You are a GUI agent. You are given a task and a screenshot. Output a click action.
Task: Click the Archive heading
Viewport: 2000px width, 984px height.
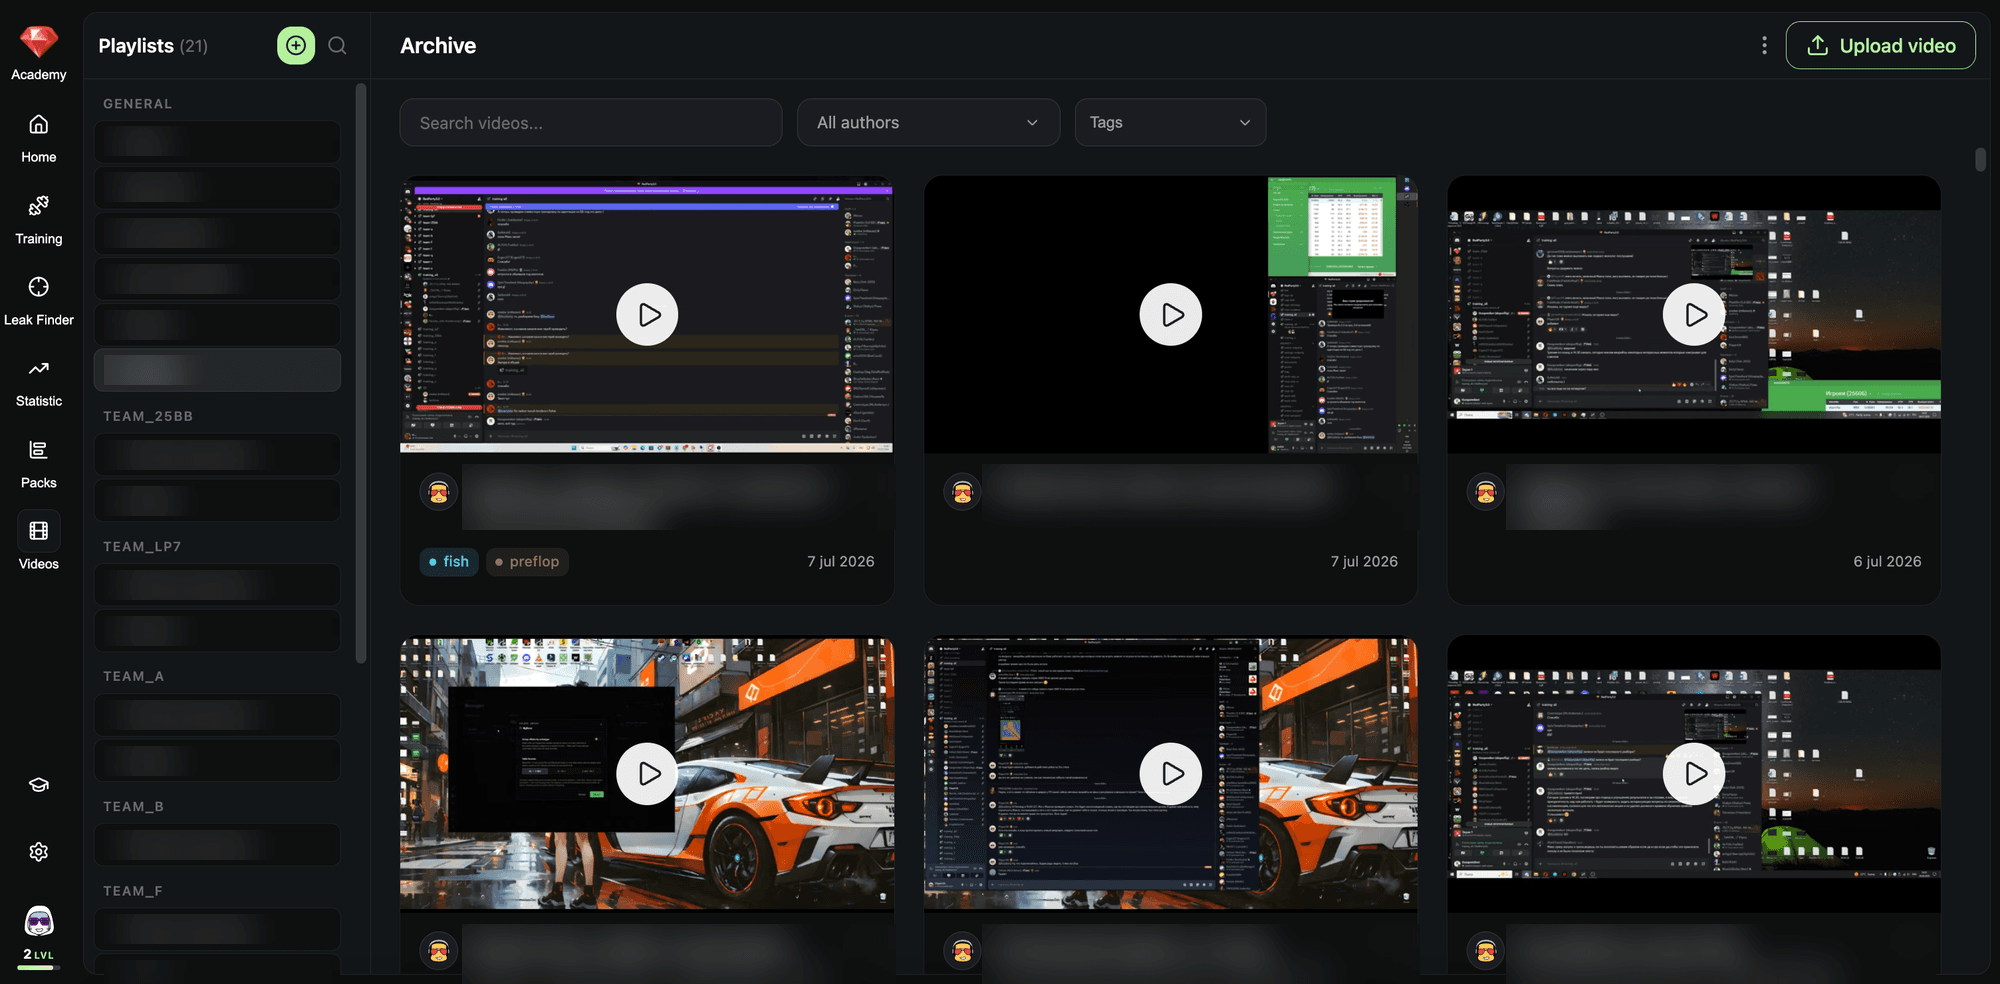(438, 45)
